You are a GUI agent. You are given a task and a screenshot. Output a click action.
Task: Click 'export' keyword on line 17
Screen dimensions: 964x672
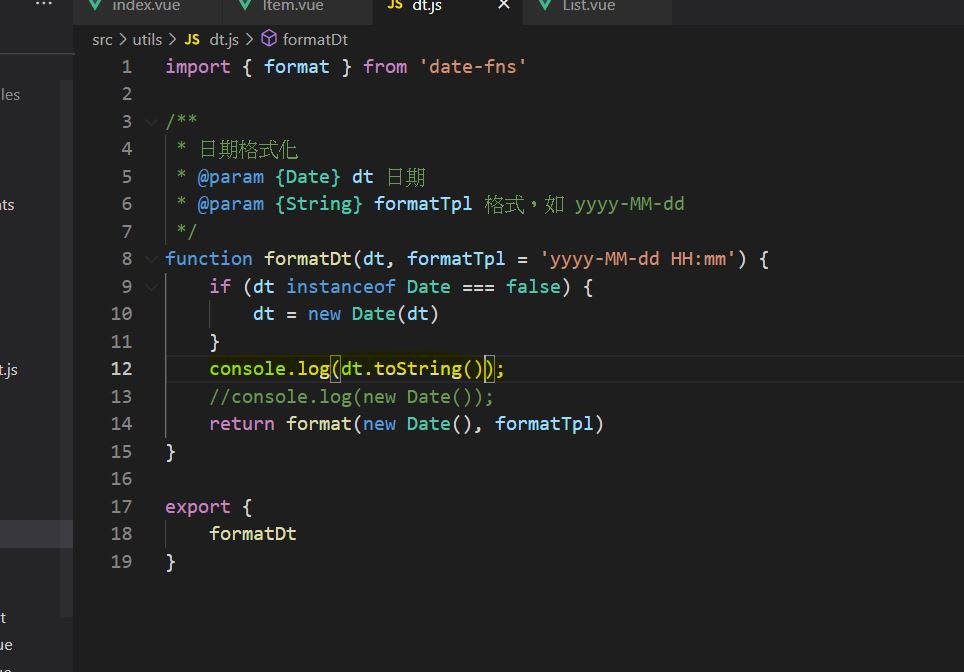tap(197, 507)
